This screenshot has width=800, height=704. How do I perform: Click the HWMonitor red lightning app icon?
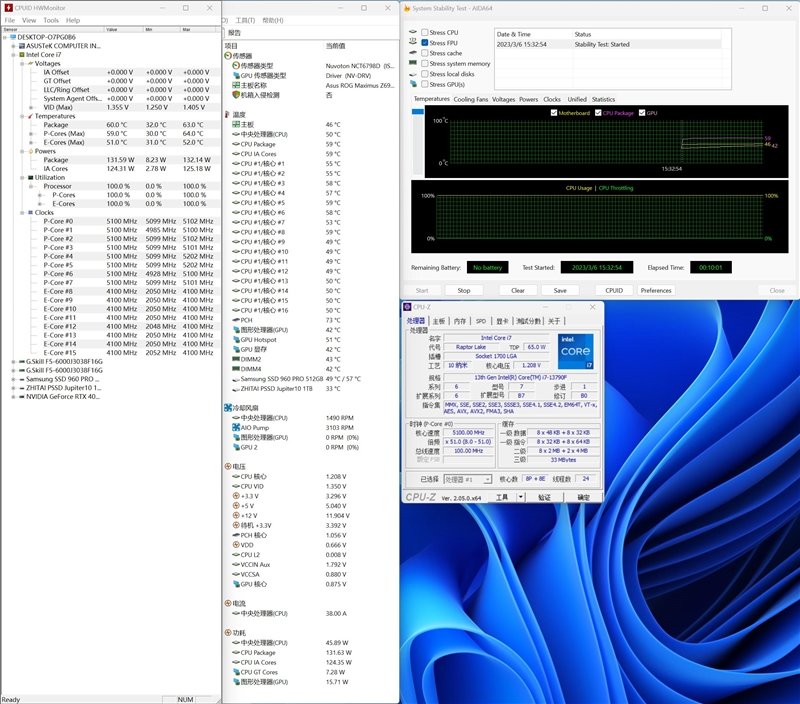[8, 8]
